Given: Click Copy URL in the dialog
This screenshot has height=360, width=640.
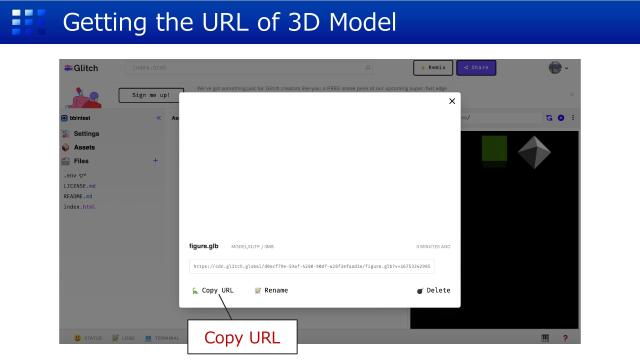Looking at the screenshot, I should pos(213,291).
